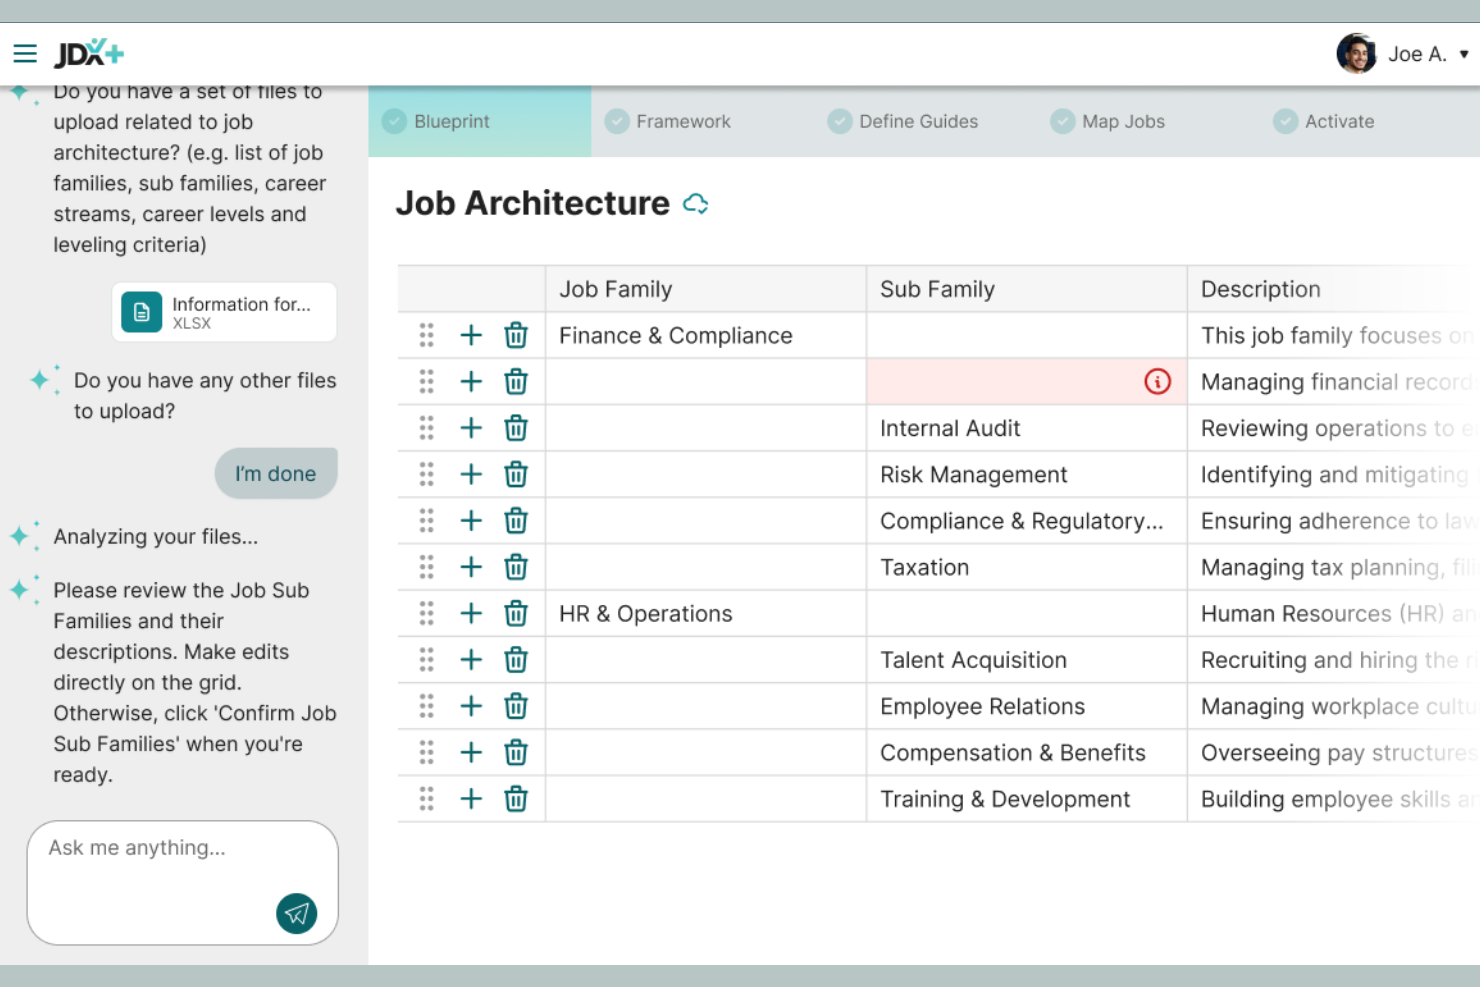1480x987 pixels.
Task: Add row below Training & Development
Action: pyautogui.click(x=471, y=798)
